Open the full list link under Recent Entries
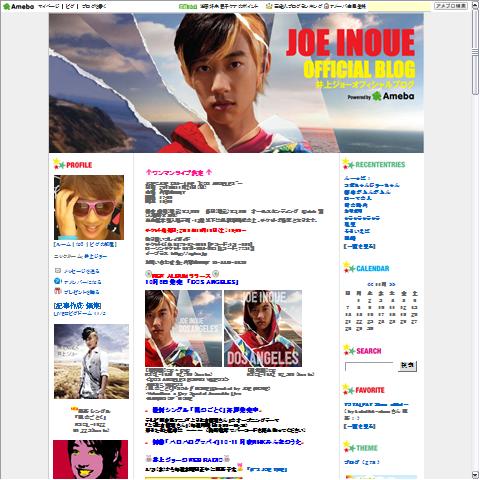Image resolution: width=480 pixels, height=480 pixels. pos(360,246)
